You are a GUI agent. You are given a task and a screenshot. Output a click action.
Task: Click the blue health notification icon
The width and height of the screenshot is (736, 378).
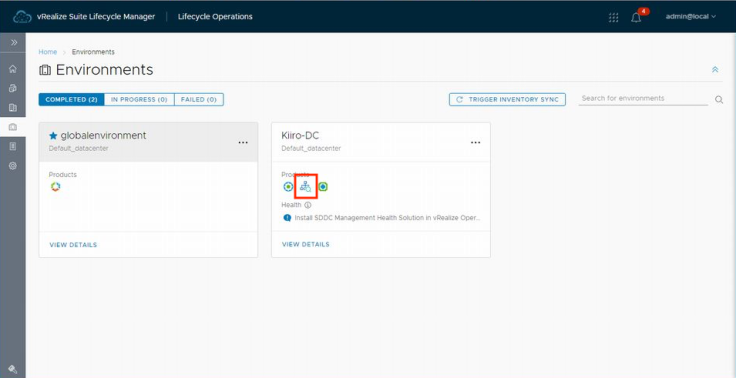pos(287,218)
